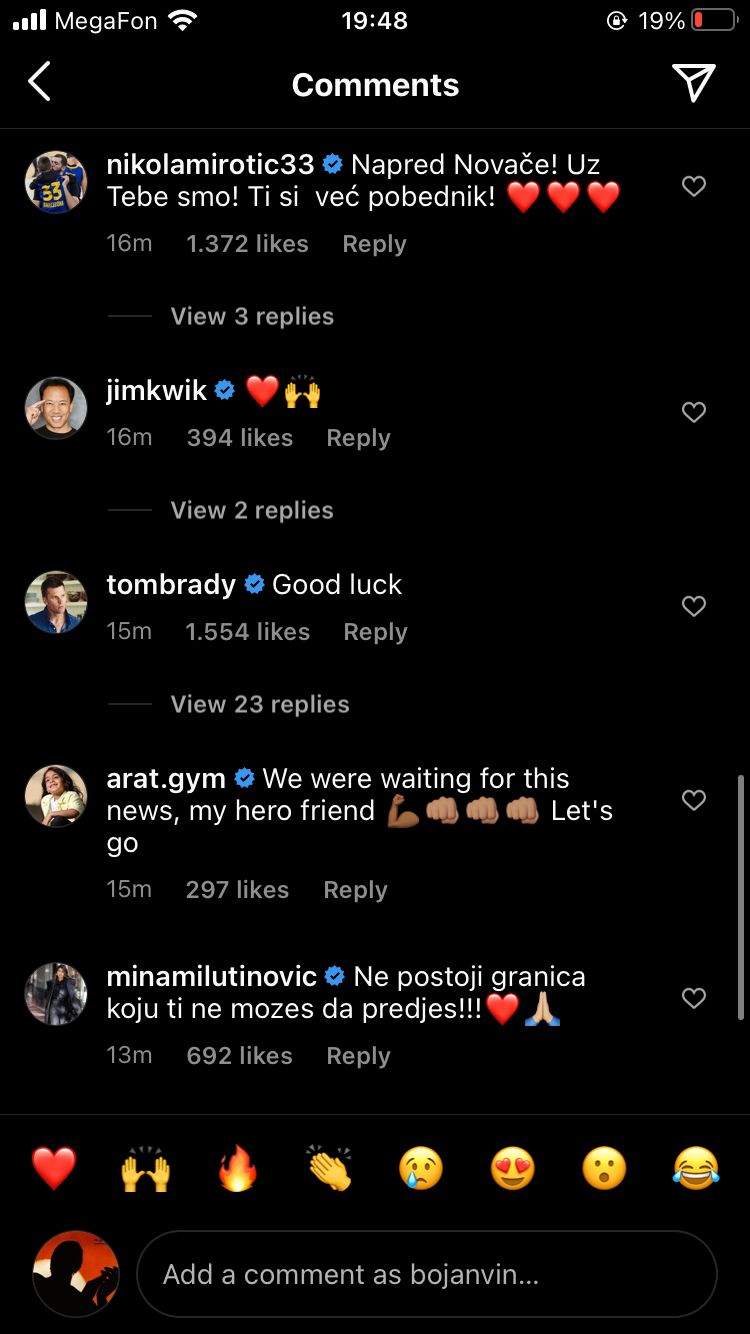Click the Add a comment input field
This screenshot has height=1334, width=750.
(427, 1274)
